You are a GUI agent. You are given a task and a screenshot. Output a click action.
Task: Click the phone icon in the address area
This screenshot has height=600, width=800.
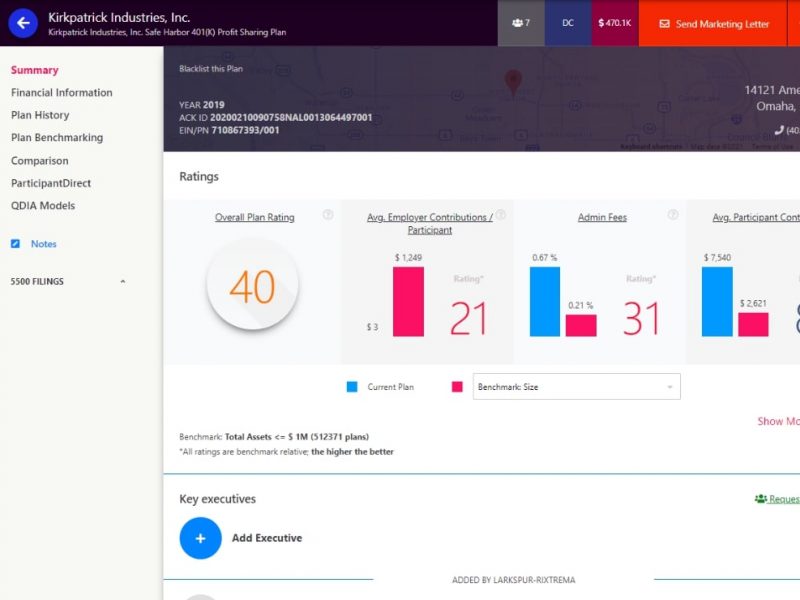point(780,130)
